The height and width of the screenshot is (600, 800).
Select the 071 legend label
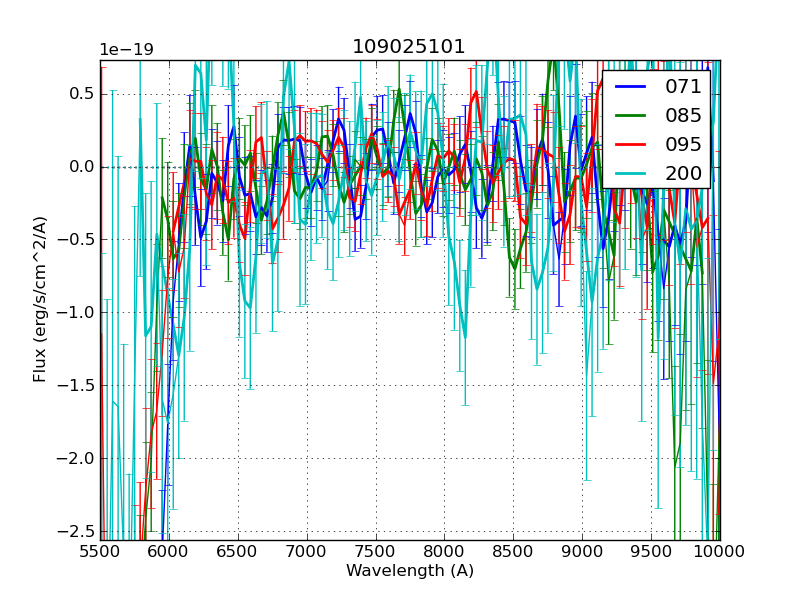tap(684, 86)
